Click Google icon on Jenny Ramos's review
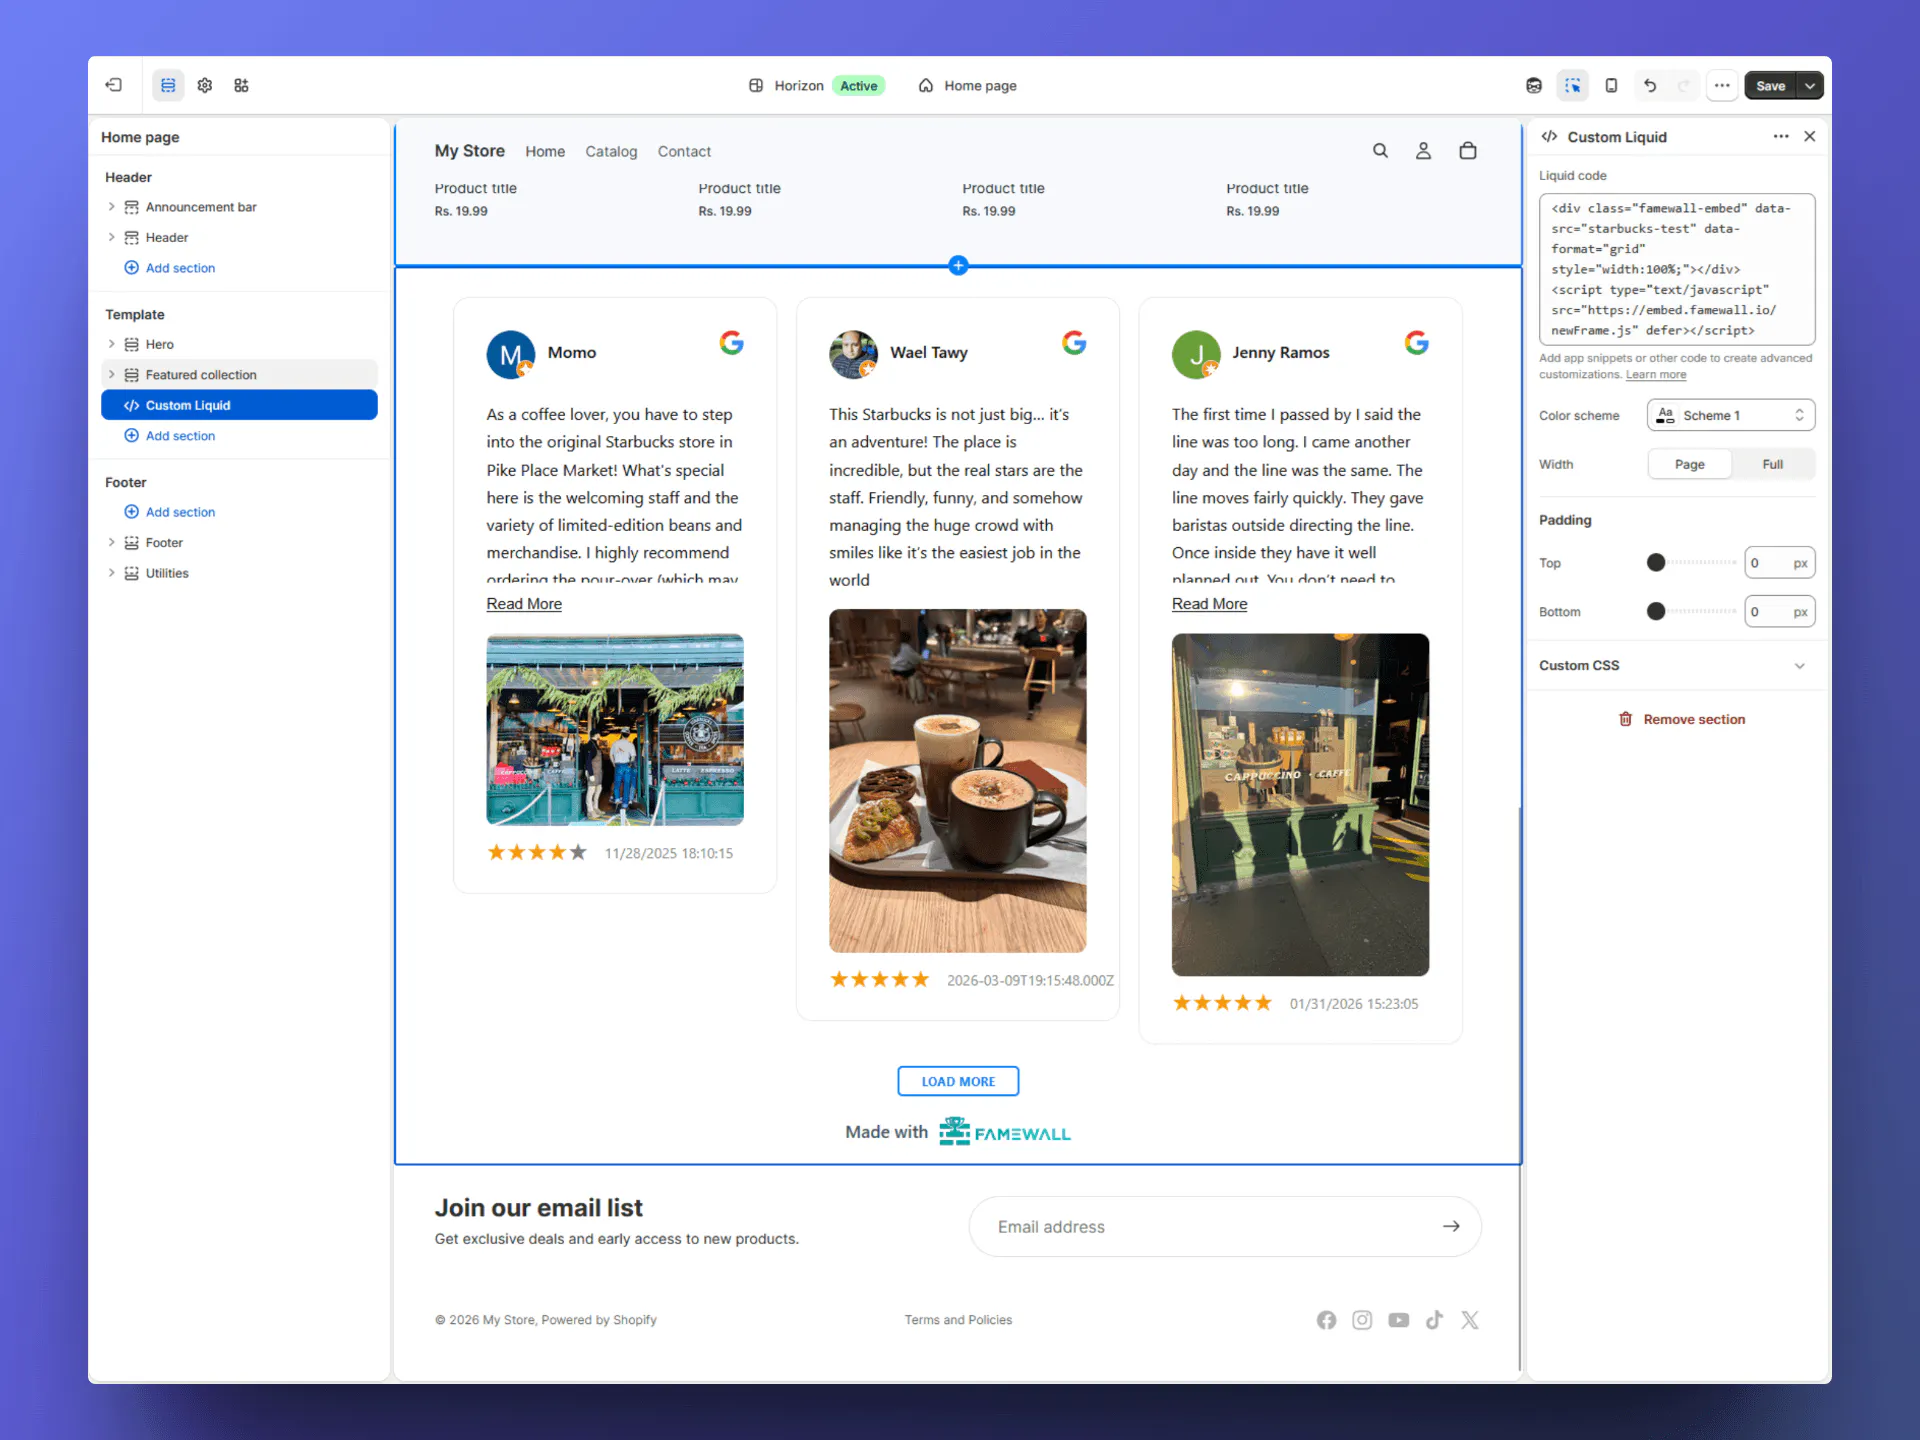This screenshot has width=1920, height=1440. pyautogui.click(x=1416, y=343)
